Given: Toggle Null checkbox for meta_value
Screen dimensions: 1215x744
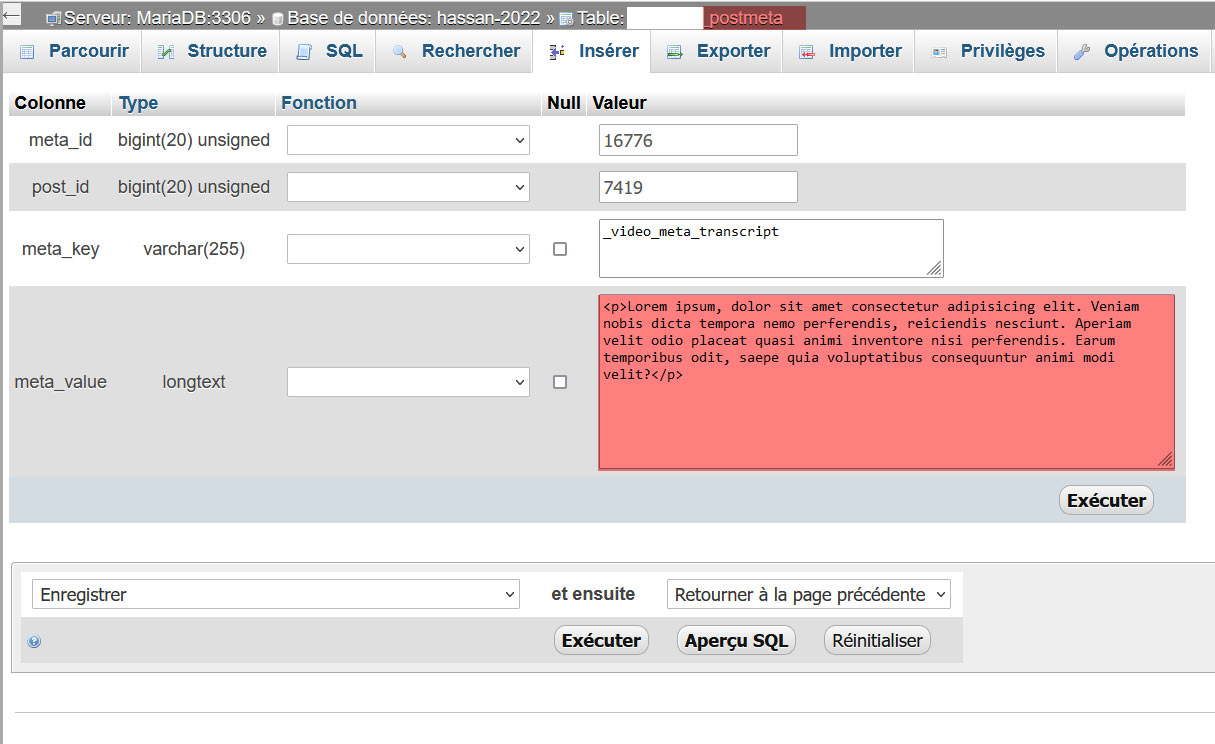Looking at the screenshot, I should [560, 382].
